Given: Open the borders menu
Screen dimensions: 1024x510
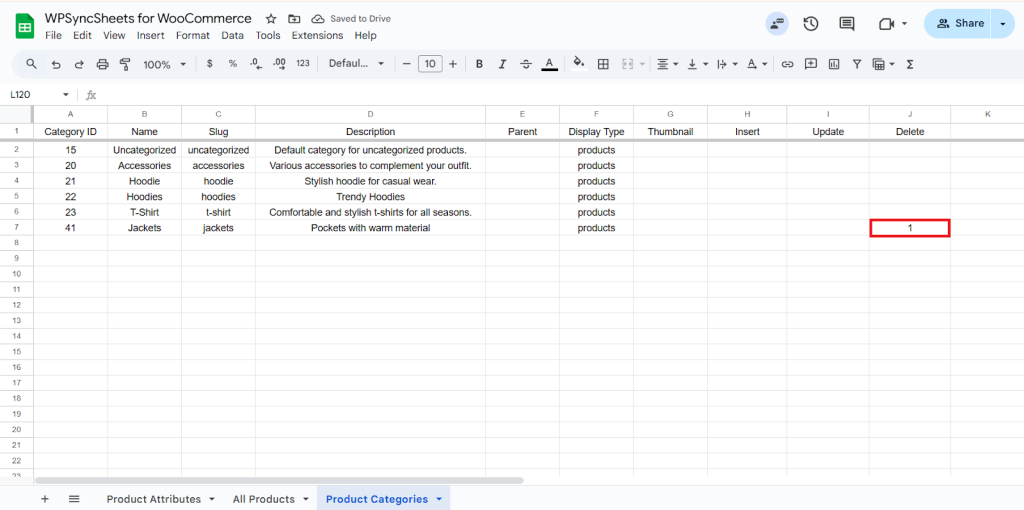Looking at the screenshot, I should (x=603, y=64).
